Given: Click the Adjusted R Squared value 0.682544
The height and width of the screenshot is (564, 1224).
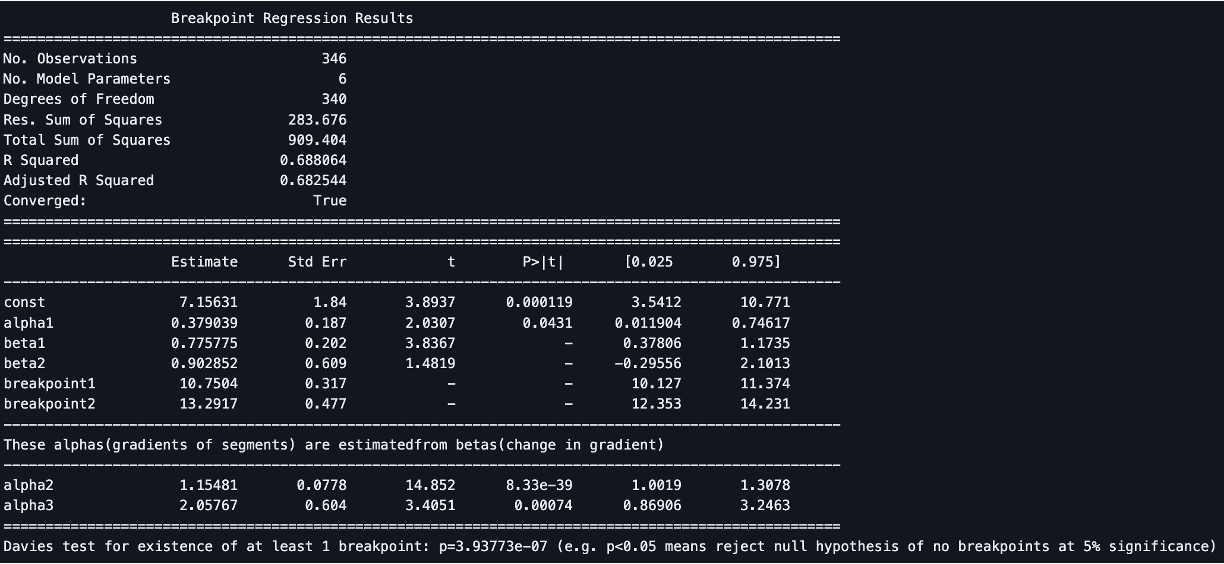Looking at the screenshot, I should (313, 180).
